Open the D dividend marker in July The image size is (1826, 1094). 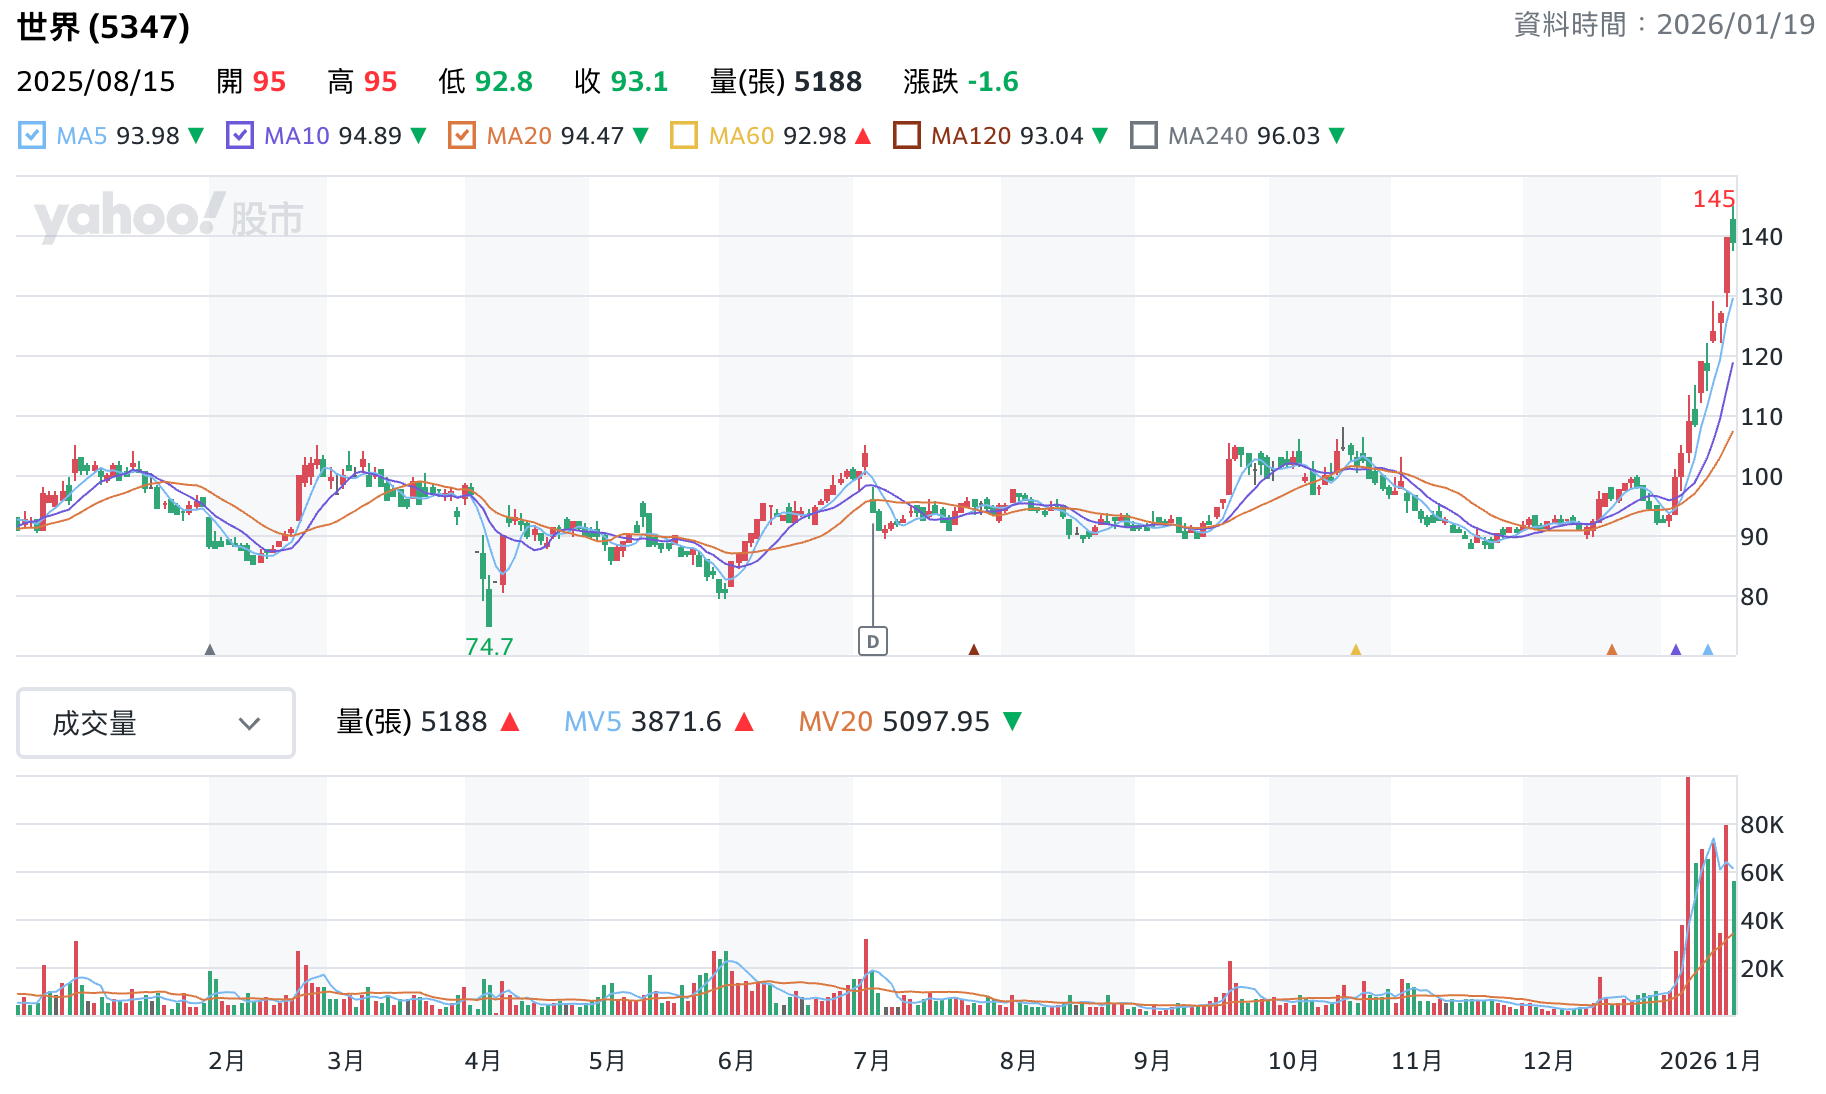point(873,641)
